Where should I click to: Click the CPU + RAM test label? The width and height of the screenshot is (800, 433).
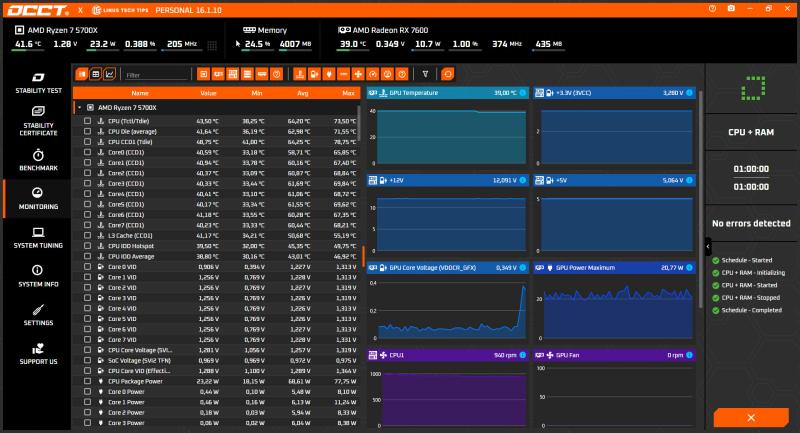(x=751, y=132)
